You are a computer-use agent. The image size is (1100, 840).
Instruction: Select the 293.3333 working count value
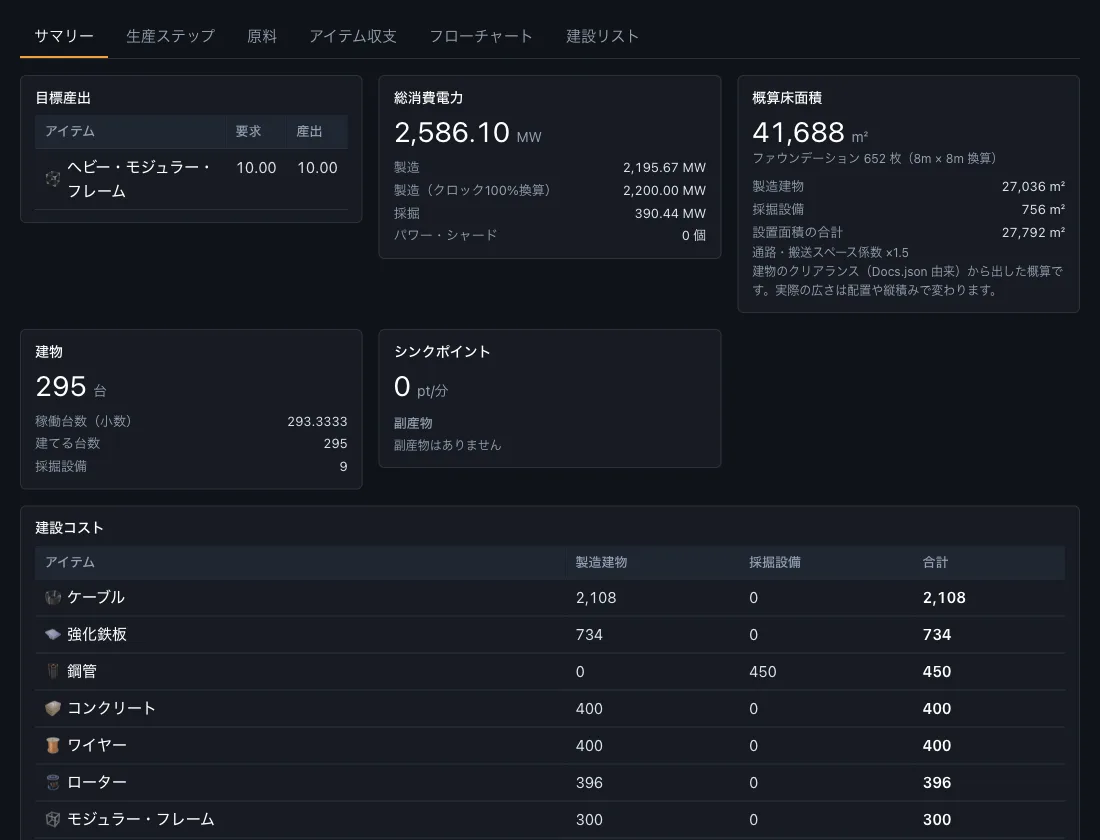[317, 422]
